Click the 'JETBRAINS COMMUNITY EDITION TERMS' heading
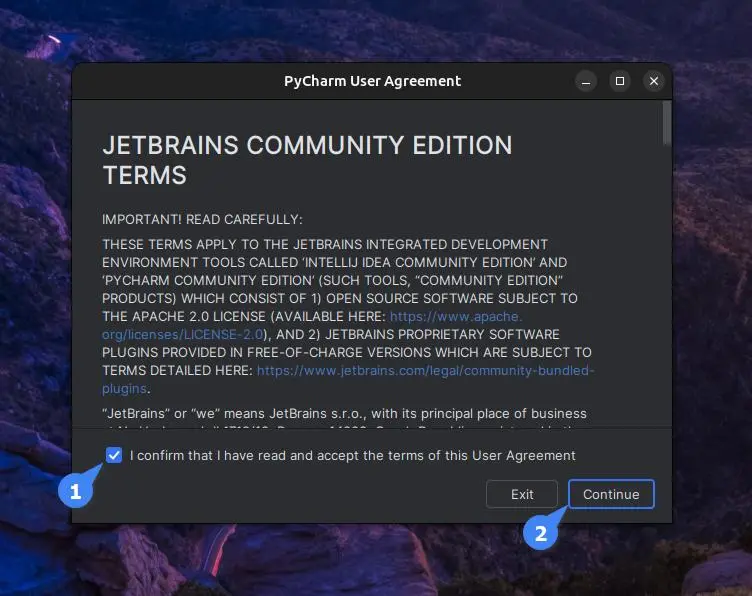 click(307, 160)
